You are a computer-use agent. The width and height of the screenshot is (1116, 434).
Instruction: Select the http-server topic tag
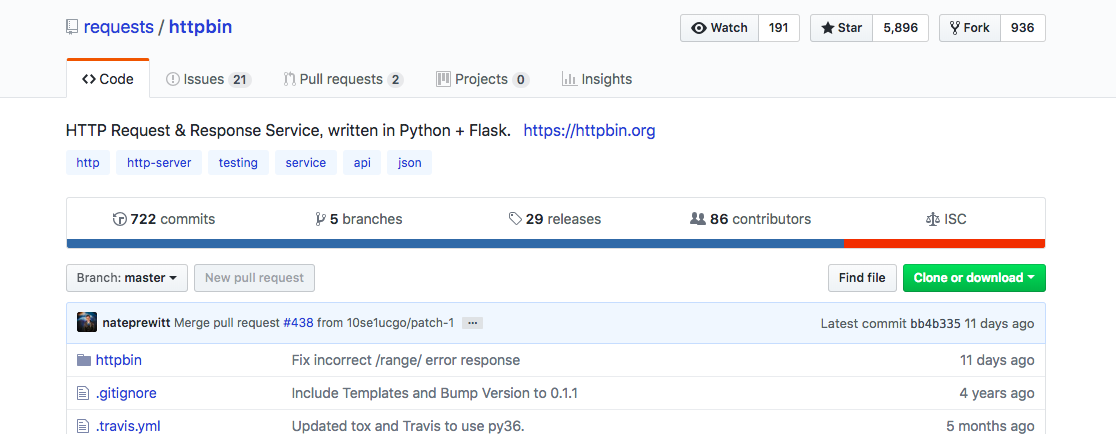click(159, 162)
